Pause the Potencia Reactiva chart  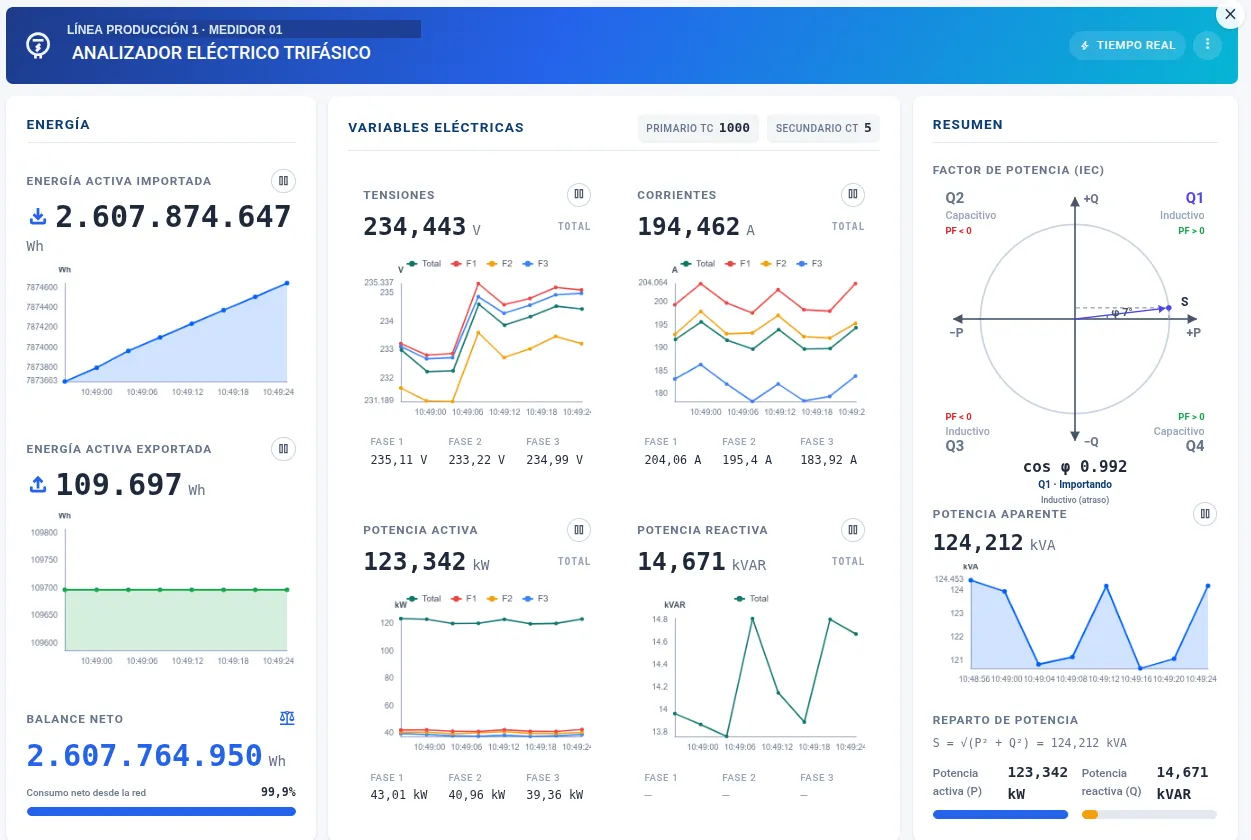click(853, 529)
